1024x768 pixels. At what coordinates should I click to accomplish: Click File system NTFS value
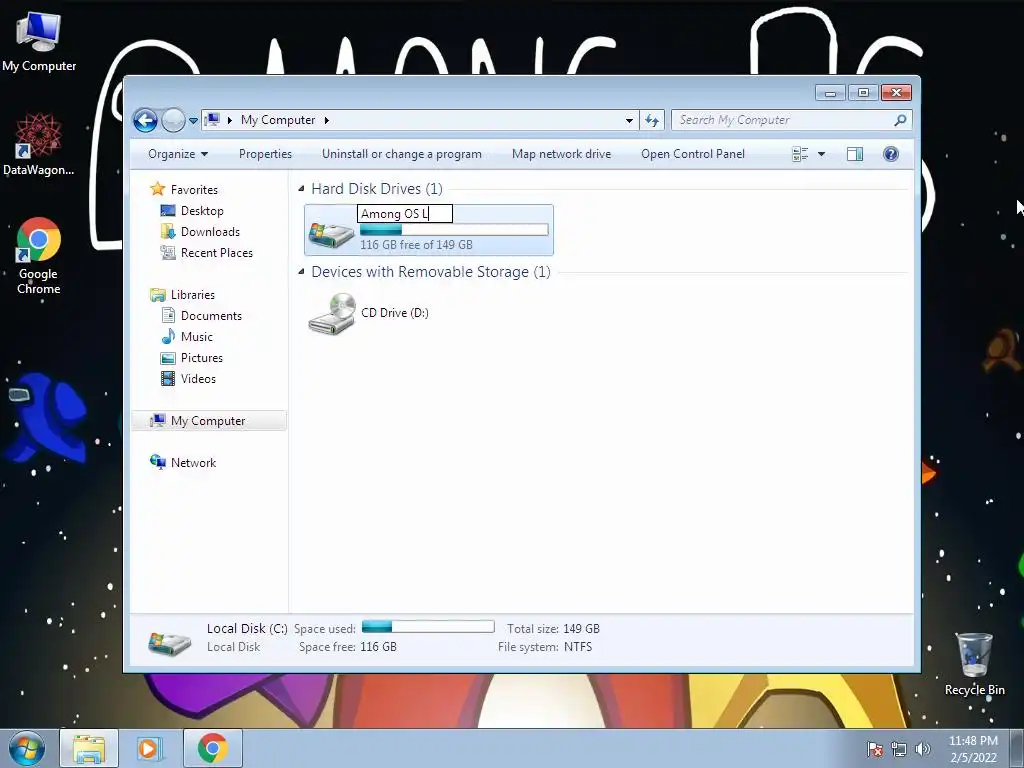(578, 647)
